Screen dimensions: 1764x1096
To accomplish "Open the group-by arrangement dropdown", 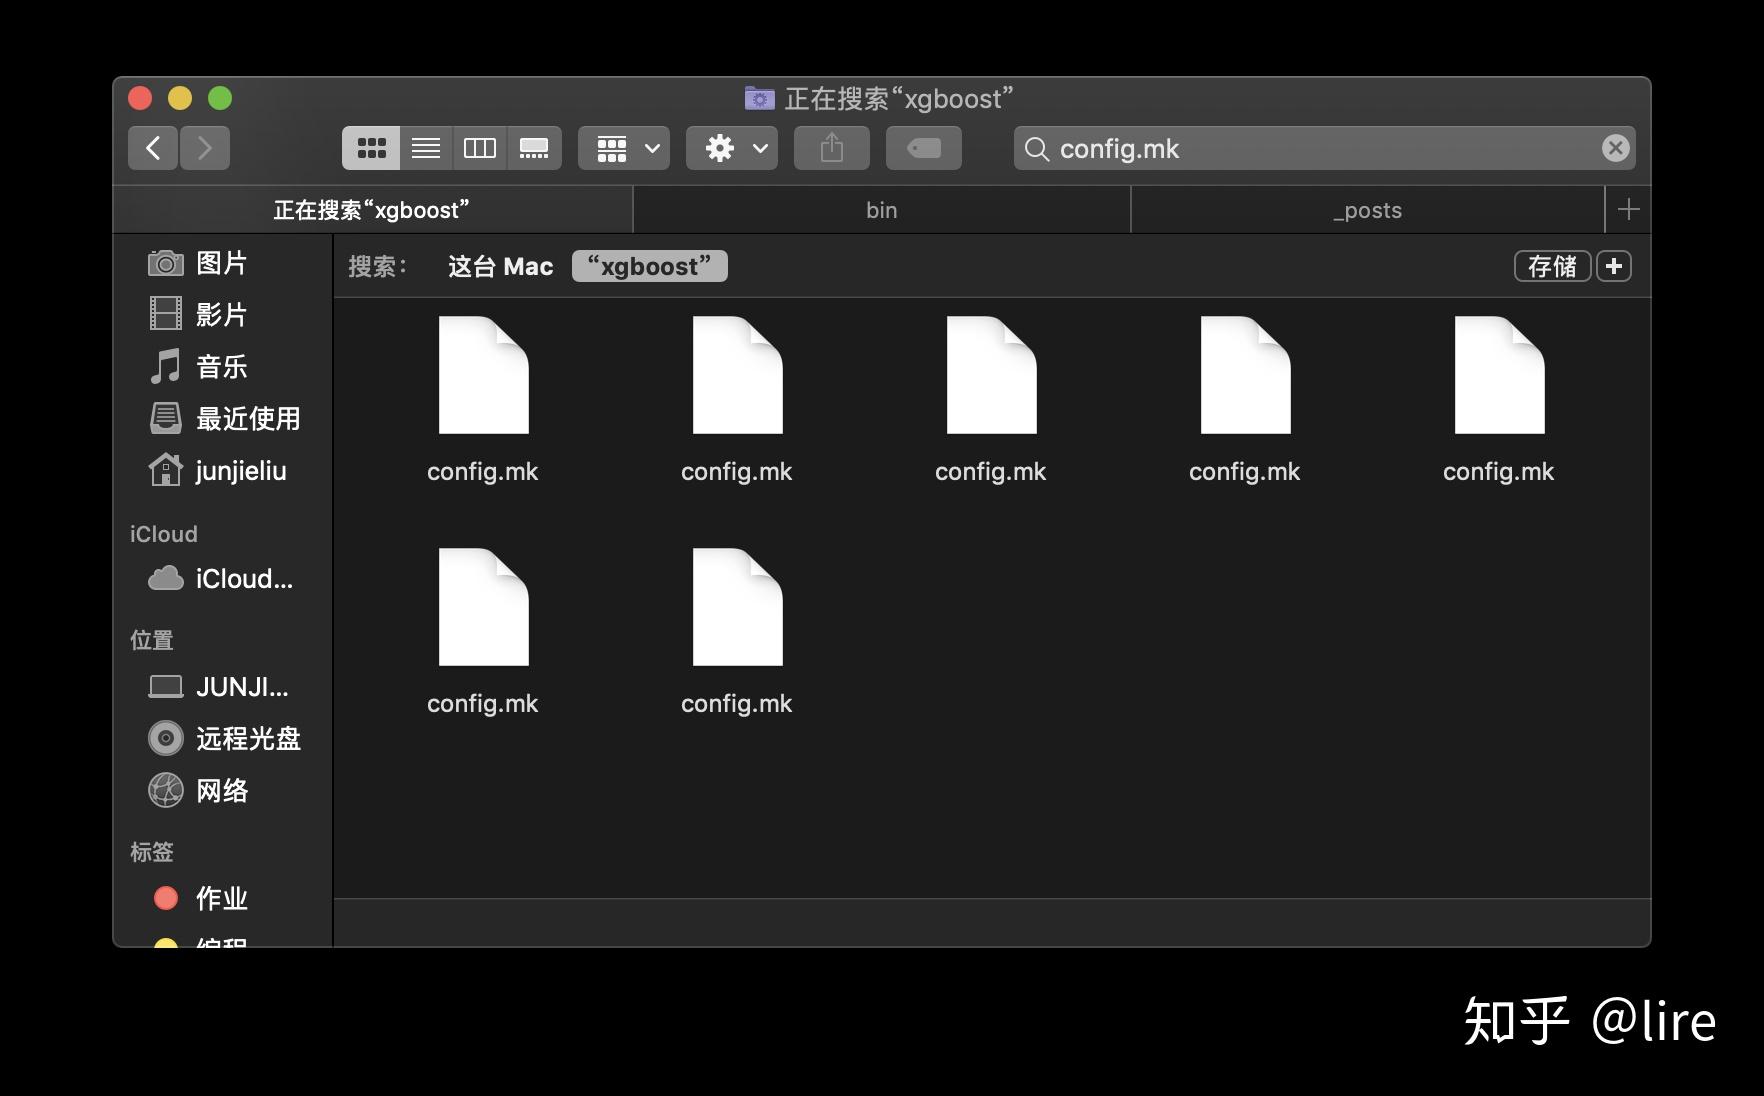I will click(x=624, y=148).
